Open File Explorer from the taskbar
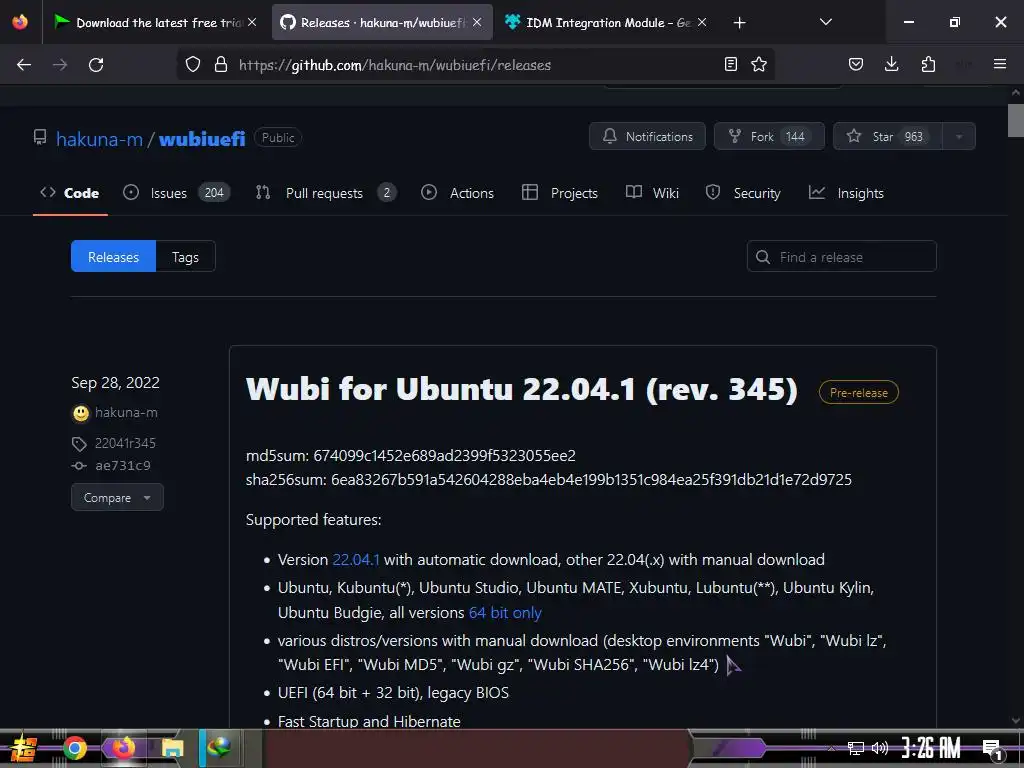 pyautogui.click(x=172, y=748)
